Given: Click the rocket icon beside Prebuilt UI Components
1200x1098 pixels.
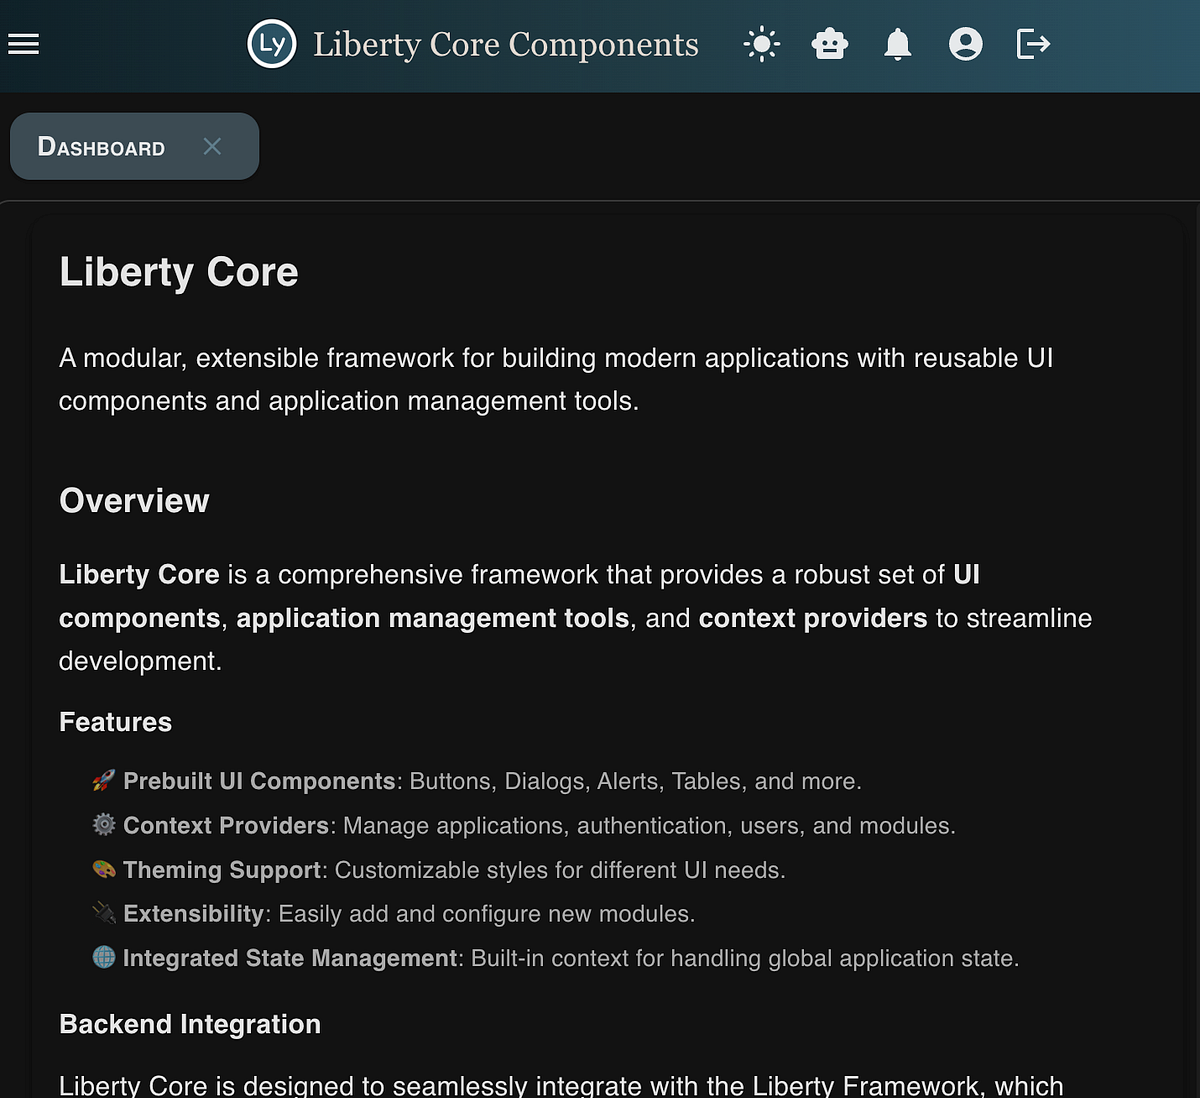Looking at the screenshot, I should point(103,780).
